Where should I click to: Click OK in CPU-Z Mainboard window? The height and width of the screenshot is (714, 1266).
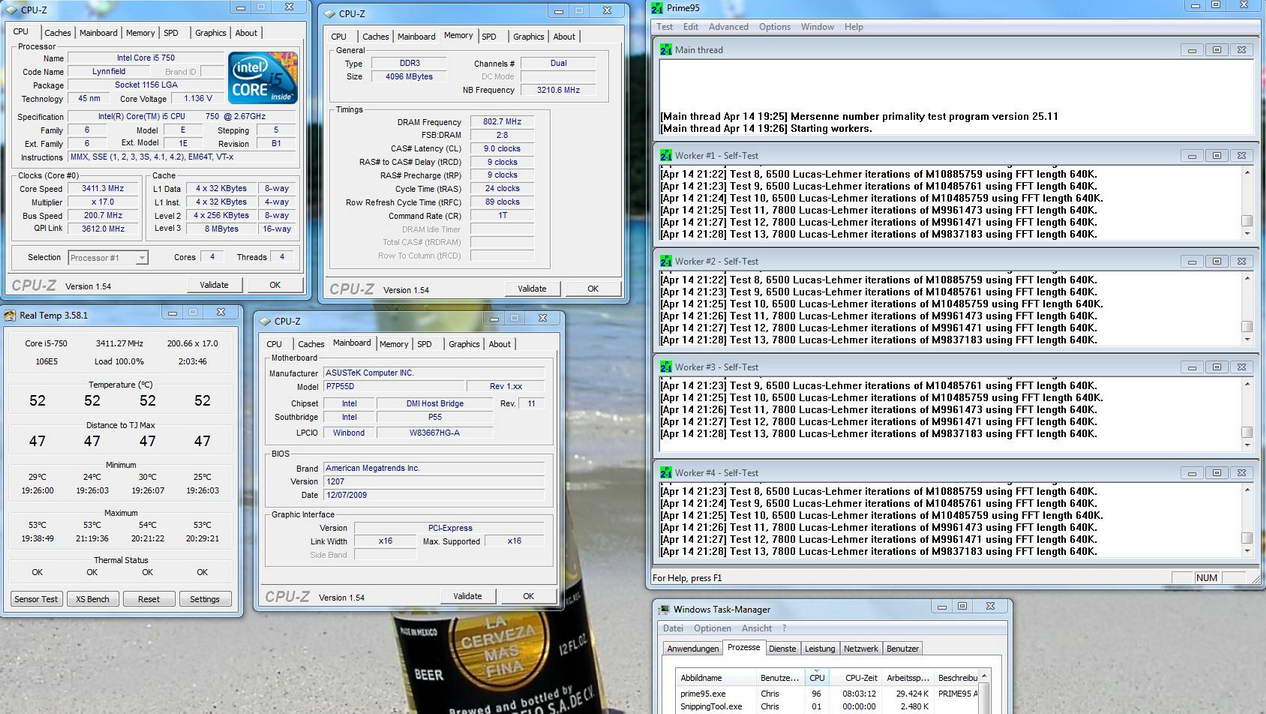pos(528,596)
